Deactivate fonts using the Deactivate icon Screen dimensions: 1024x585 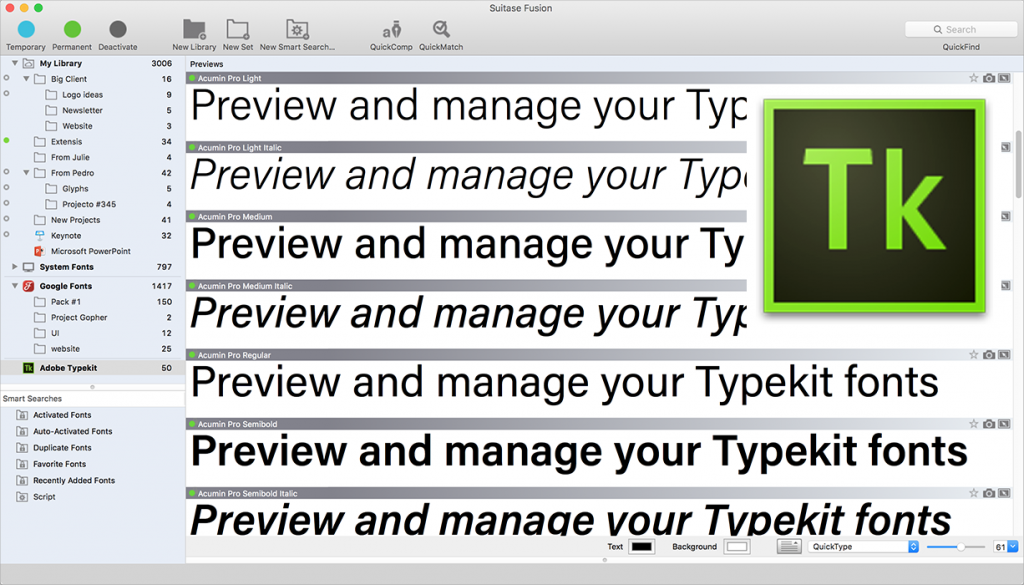tap(117, 31)
